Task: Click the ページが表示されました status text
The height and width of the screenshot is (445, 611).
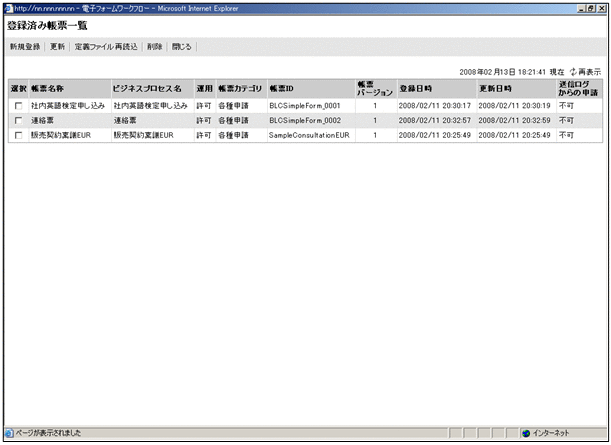Action: (x=48, y=433)
